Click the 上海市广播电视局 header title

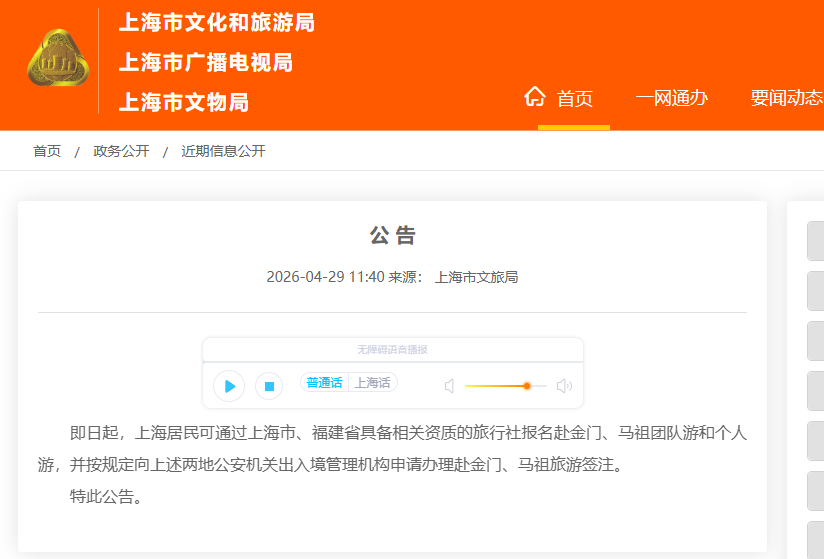pos(205,62)
